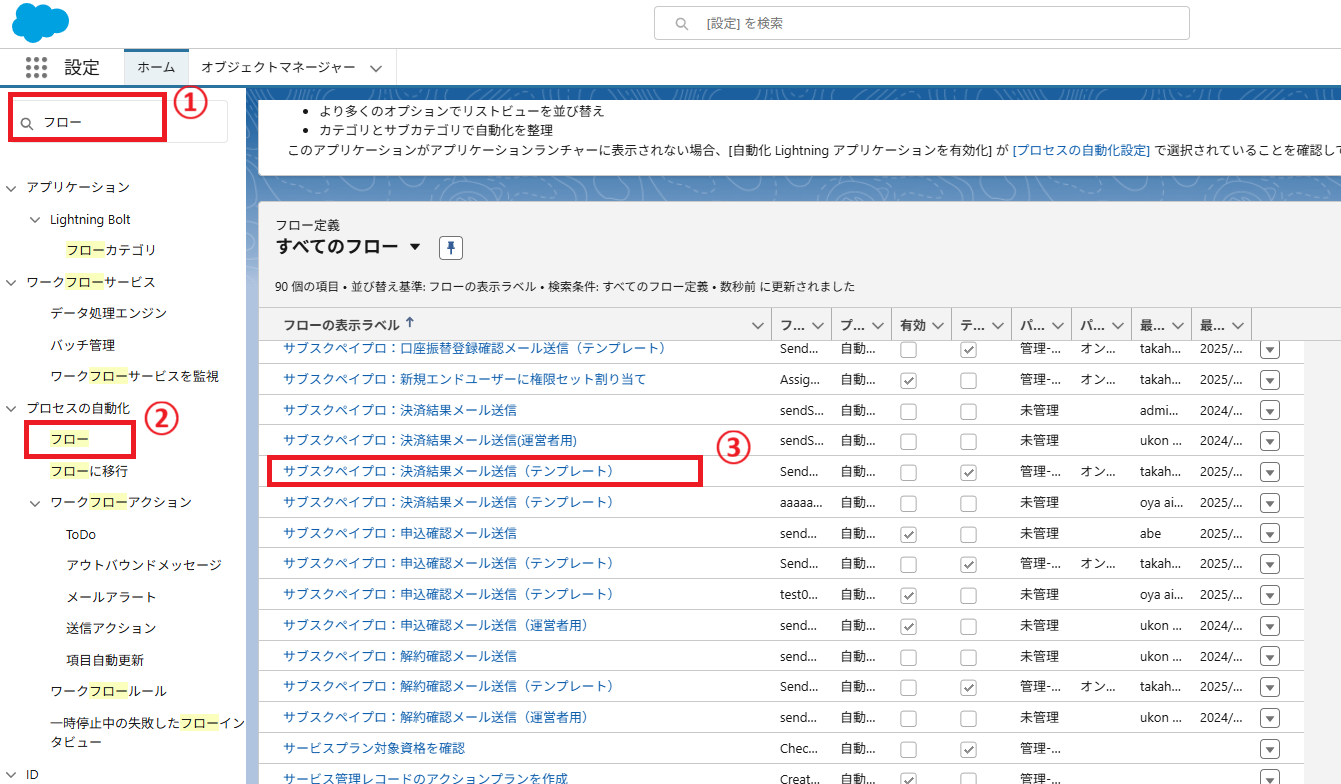Open the プロセスの自動化設定 link
This screenshot has height=784, width=1341.
(1081, 150)
